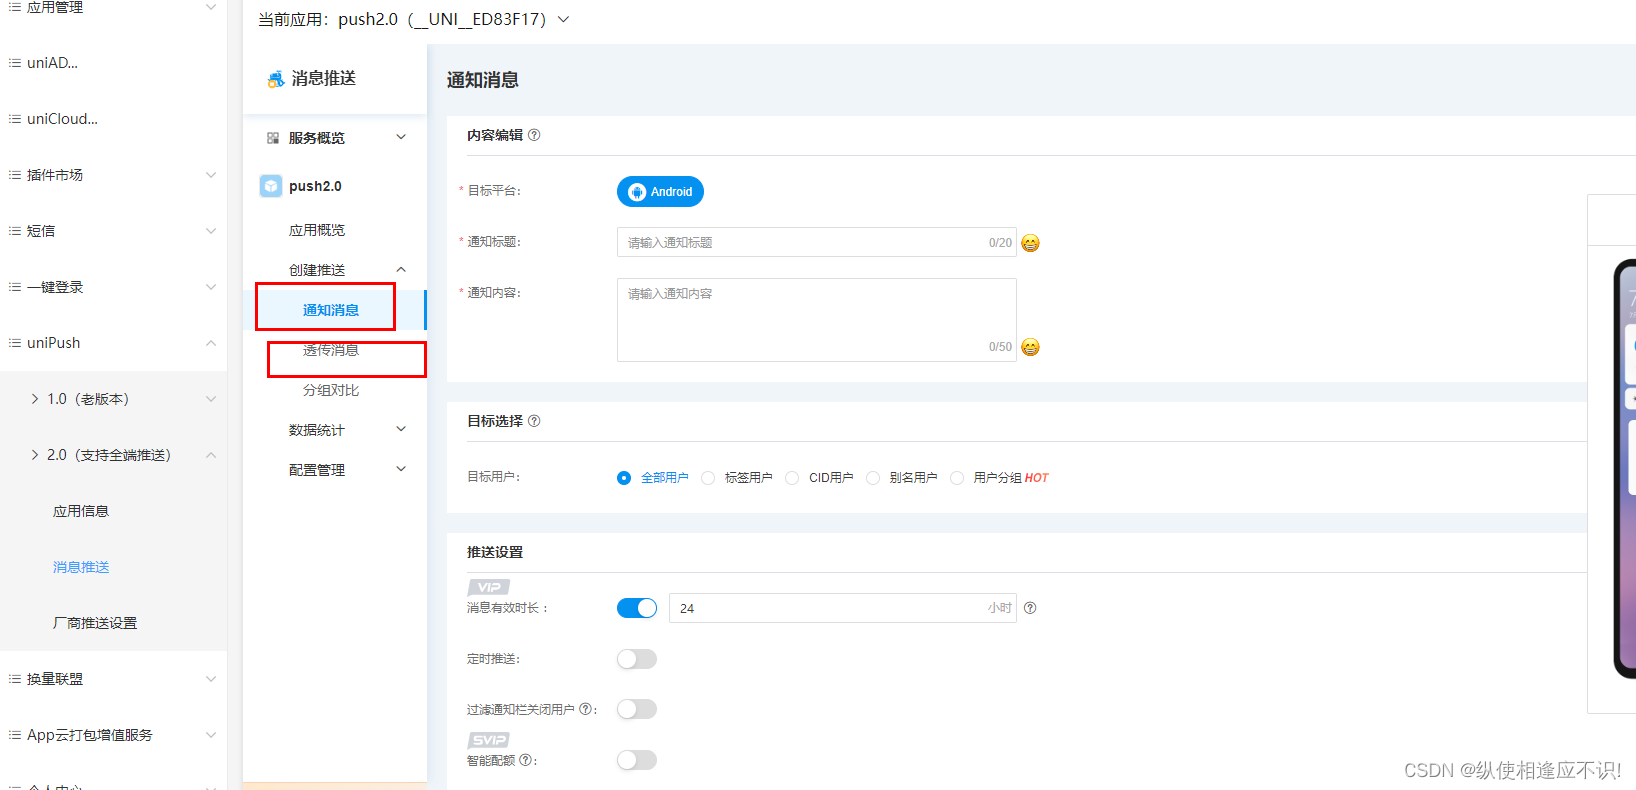
Task: Click the 24 小时 duration field
Action: click(843, 608)
